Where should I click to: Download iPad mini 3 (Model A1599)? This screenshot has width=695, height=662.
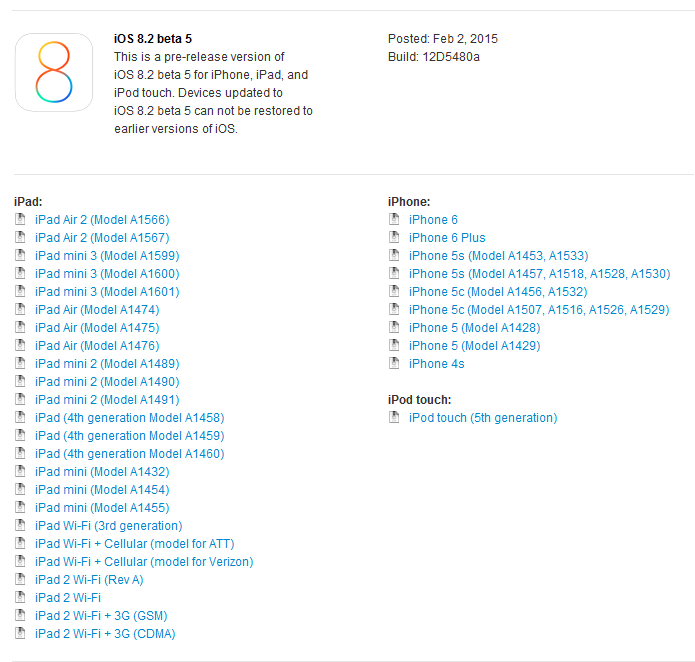pyautogui.click(x=107, y=256)
